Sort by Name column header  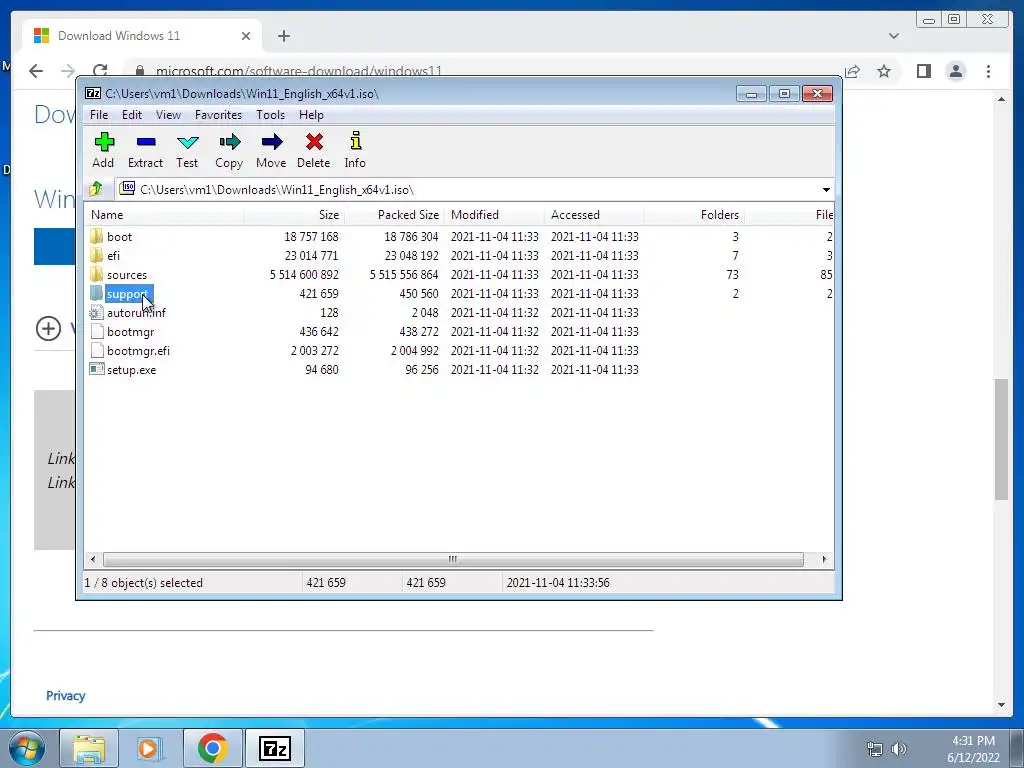[x=165, y=215]
